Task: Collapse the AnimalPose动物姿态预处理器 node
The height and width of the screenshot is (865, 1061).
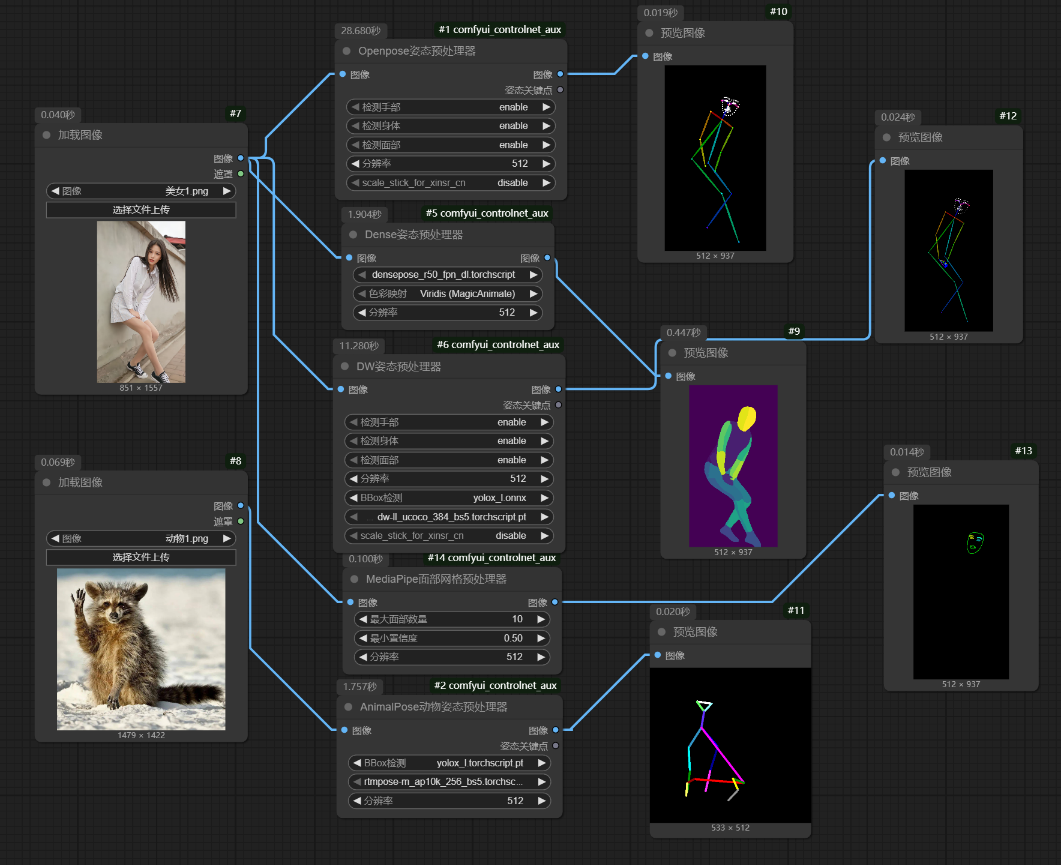Action: 350,705
